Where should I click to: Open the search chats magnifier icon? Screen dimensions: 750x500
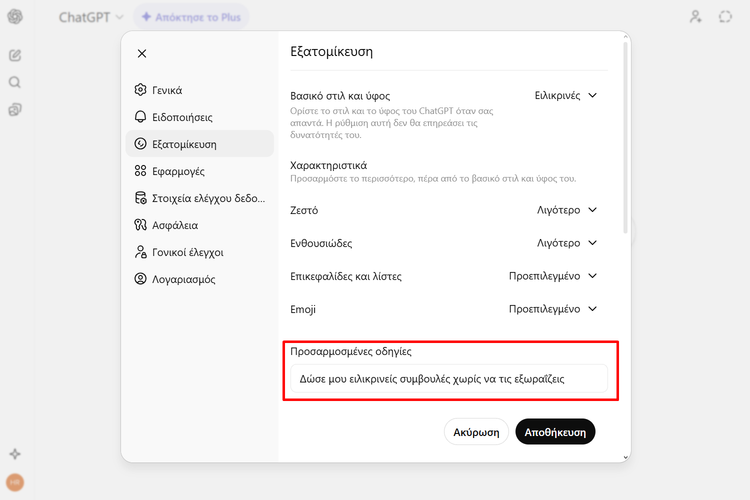coord(15,82)
